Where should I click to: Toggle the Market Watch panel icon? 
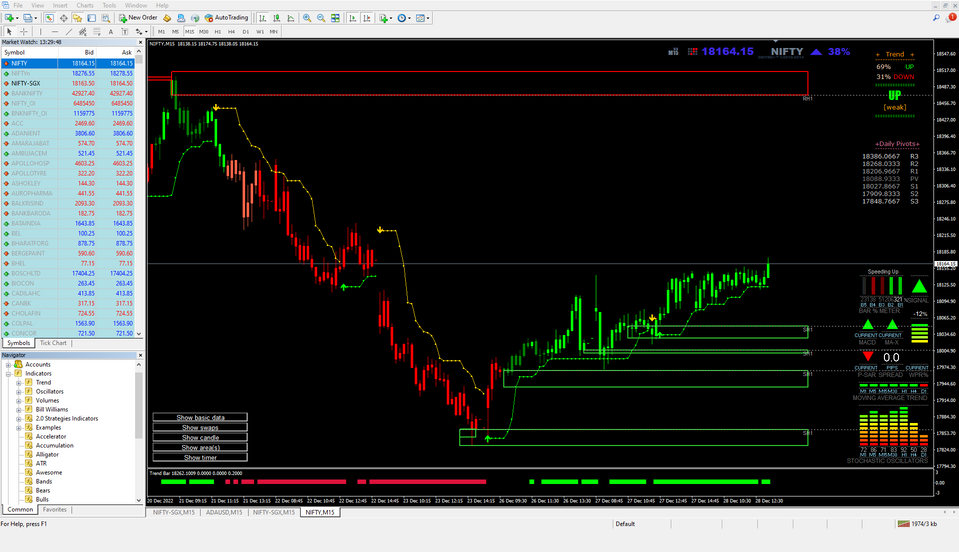pyautogui.click(x=50, y=18)
